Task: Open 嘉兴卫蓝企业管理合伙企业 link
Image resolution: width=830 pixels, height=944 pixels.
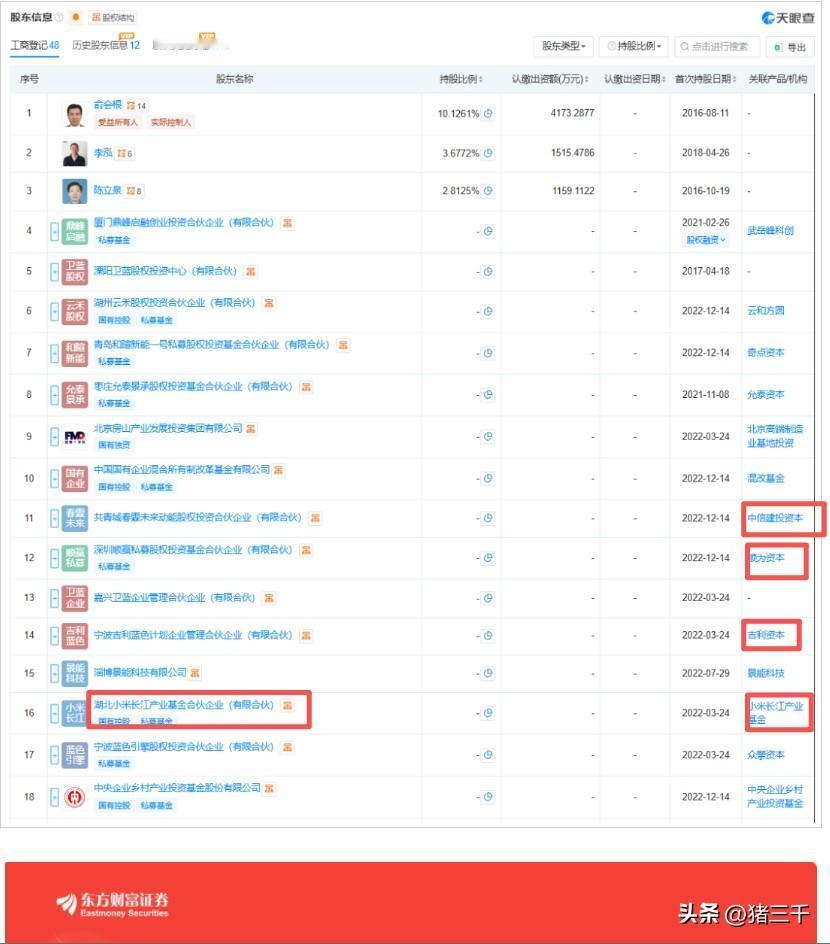Action: tap(175, 598)
